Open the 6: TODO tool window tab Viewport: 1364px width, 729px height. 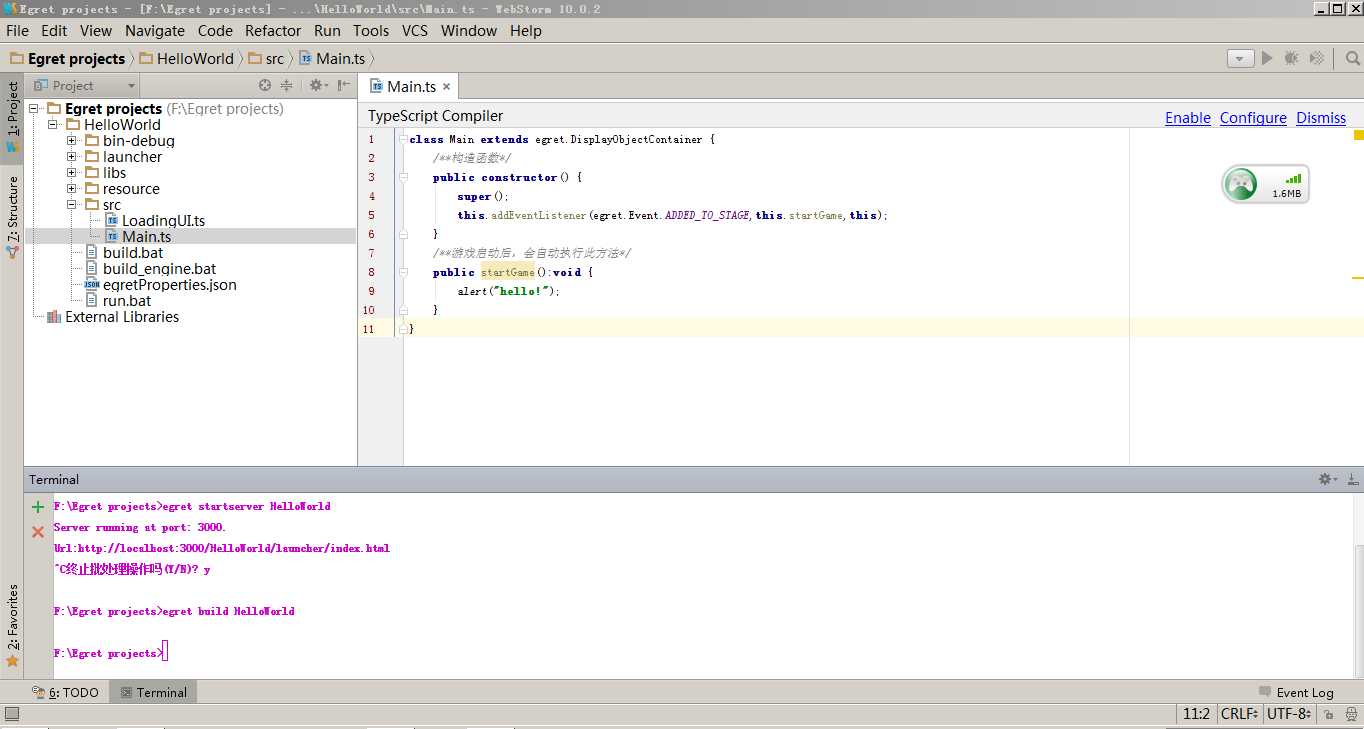click(66, 692)
